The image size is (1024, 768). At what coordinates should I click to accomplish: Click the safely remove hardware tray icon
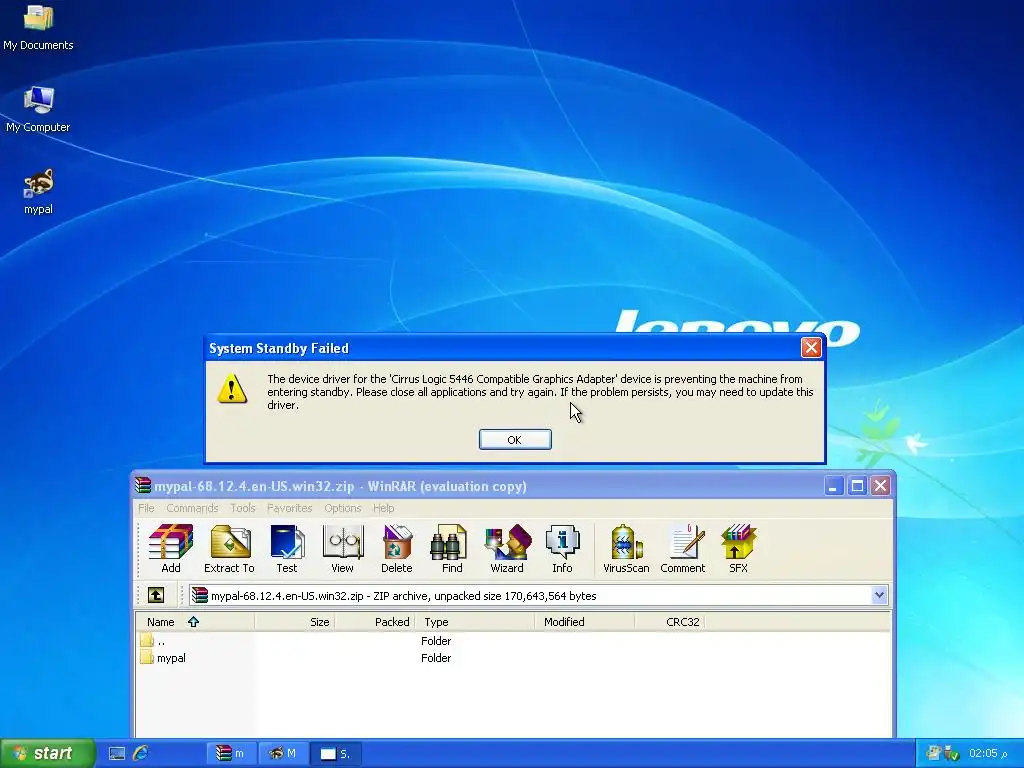pyautogui.click(x=952, y=754)
